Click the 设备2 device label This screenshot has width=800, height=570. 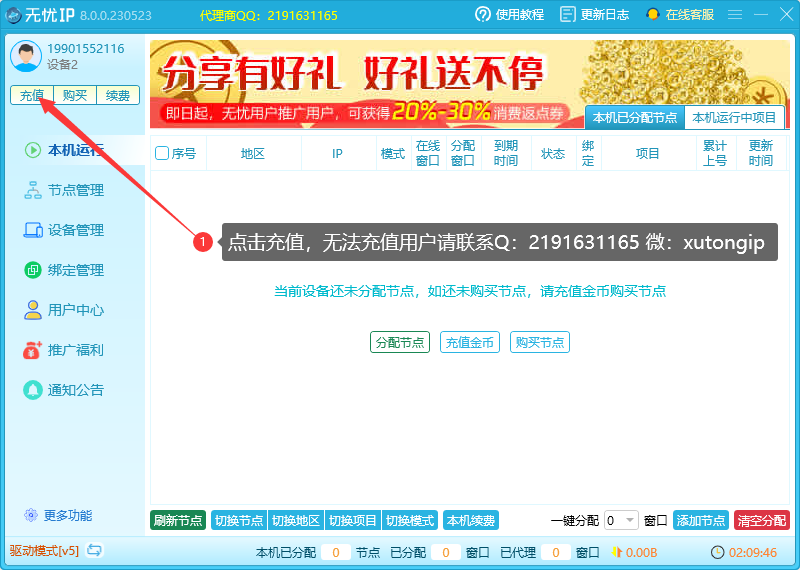click(x=62, y=65)
